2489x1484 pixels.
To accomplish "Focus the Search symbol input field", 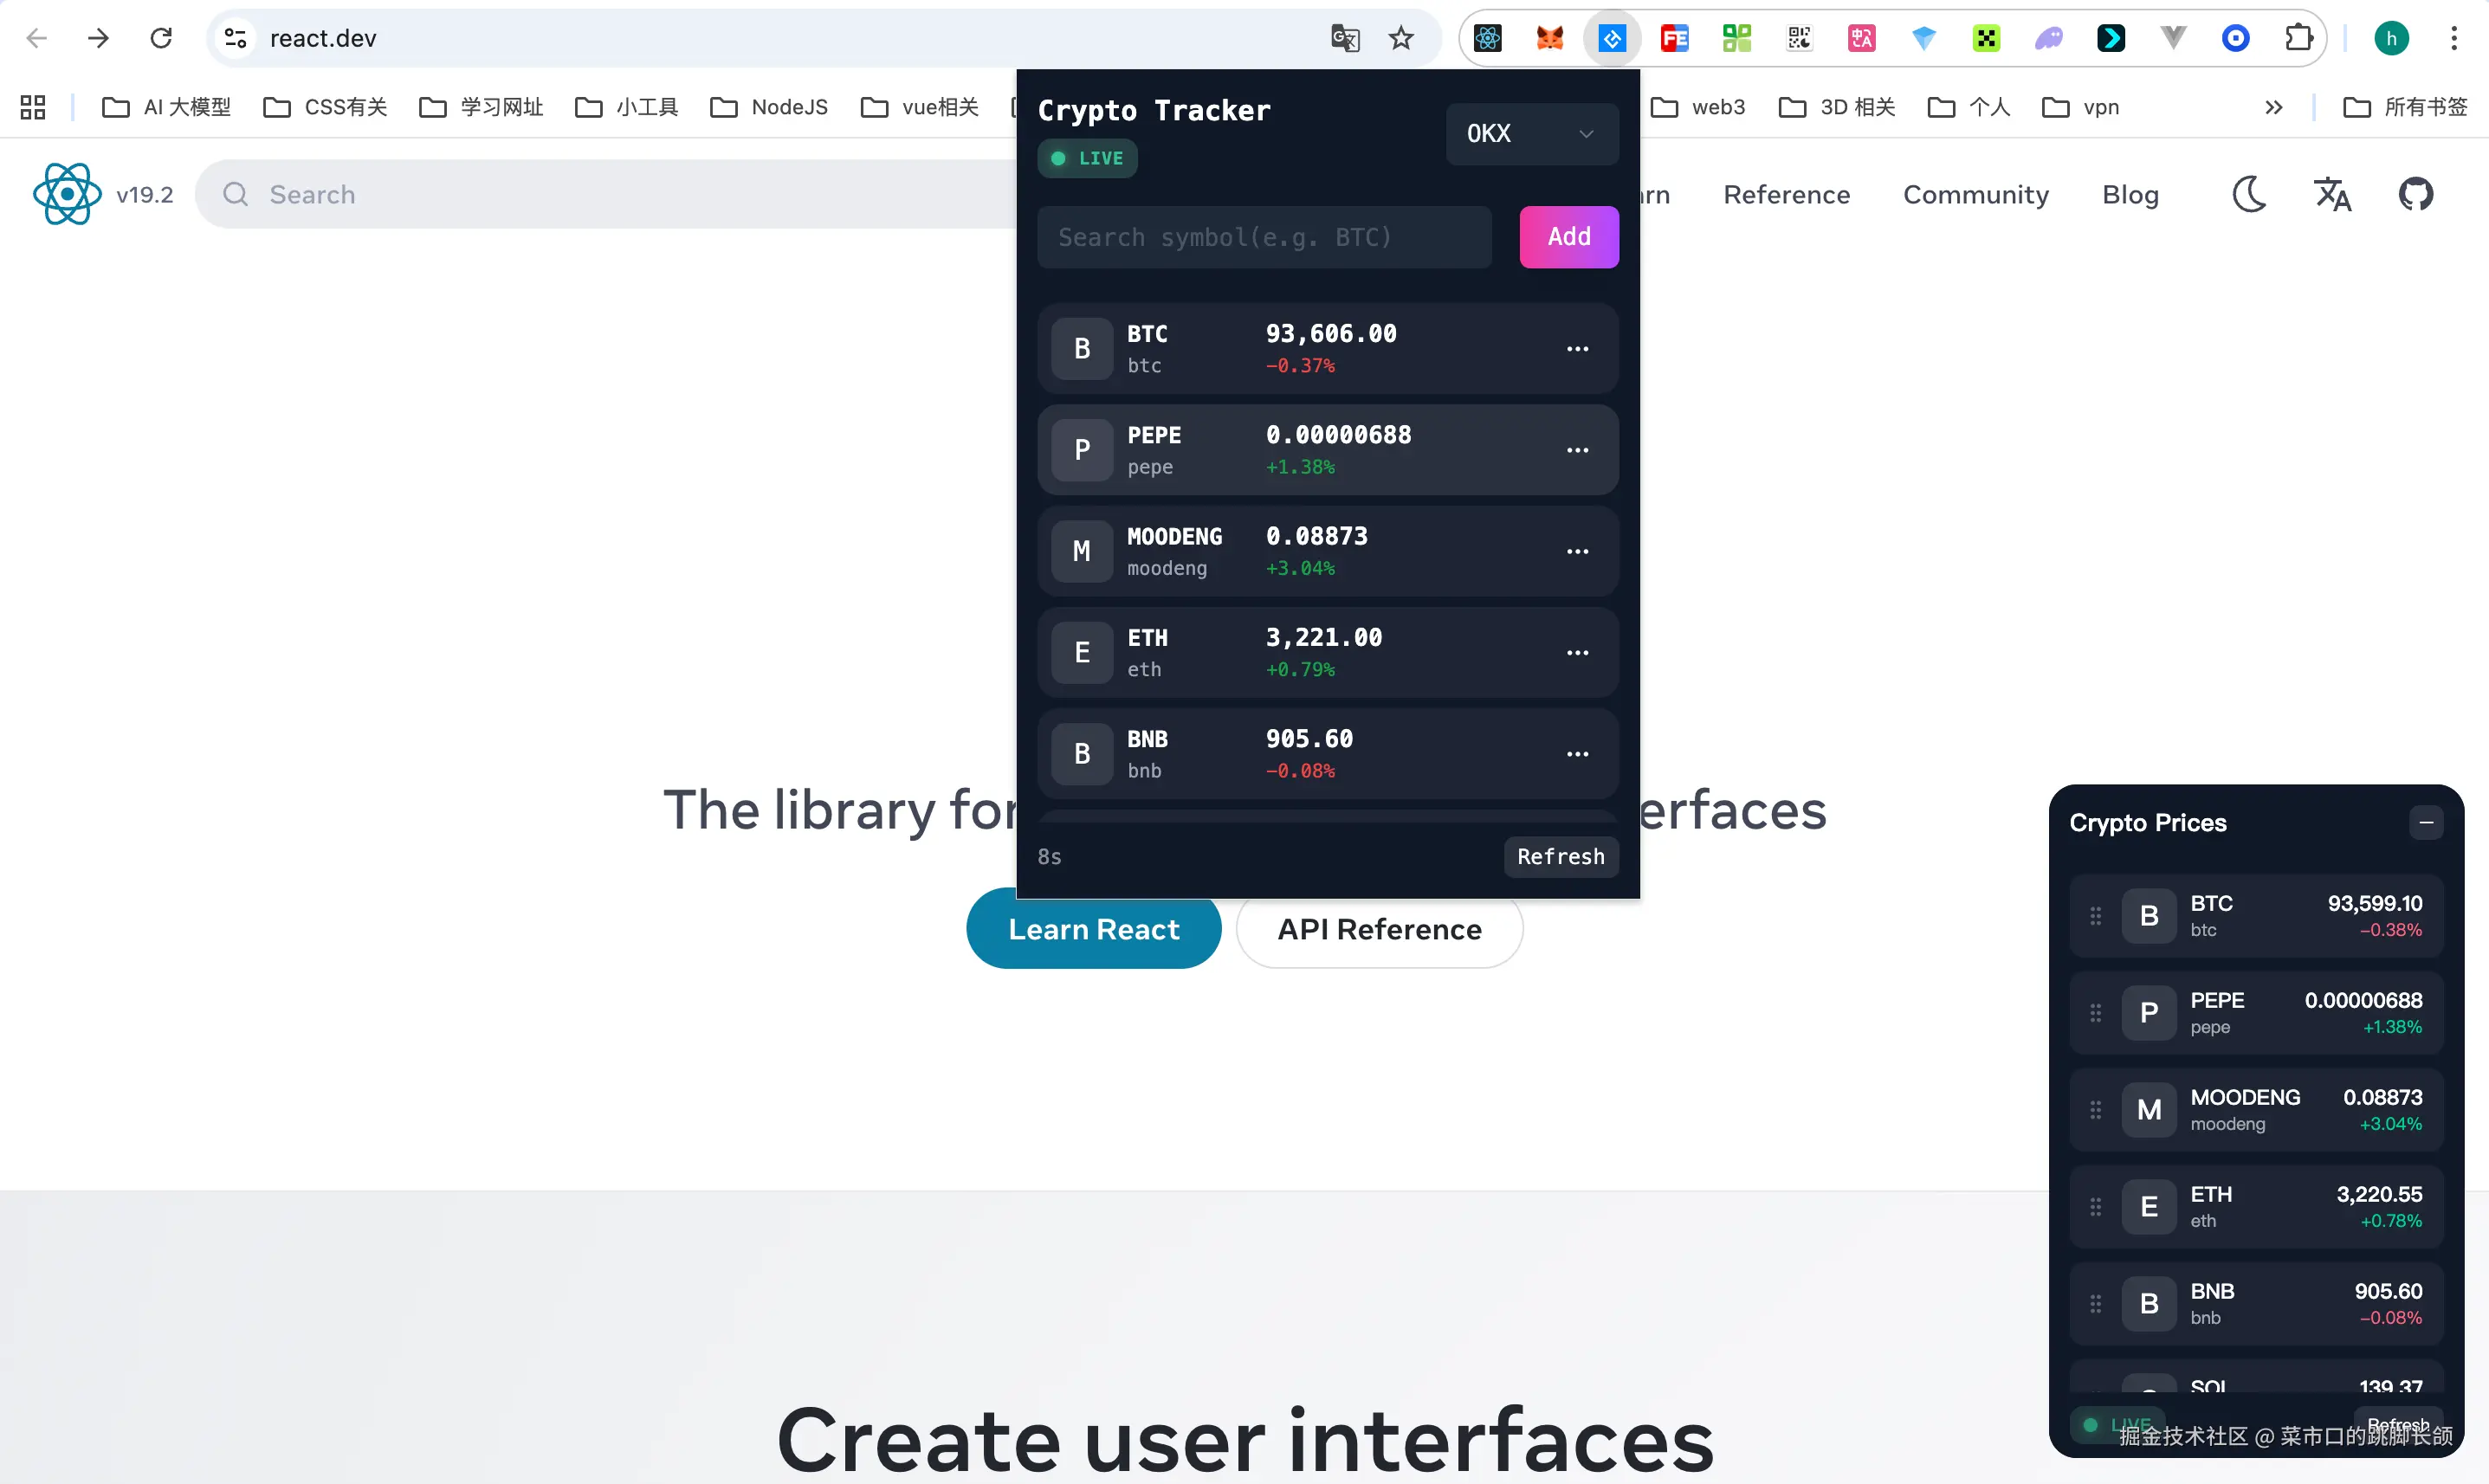I will 1264,237.
